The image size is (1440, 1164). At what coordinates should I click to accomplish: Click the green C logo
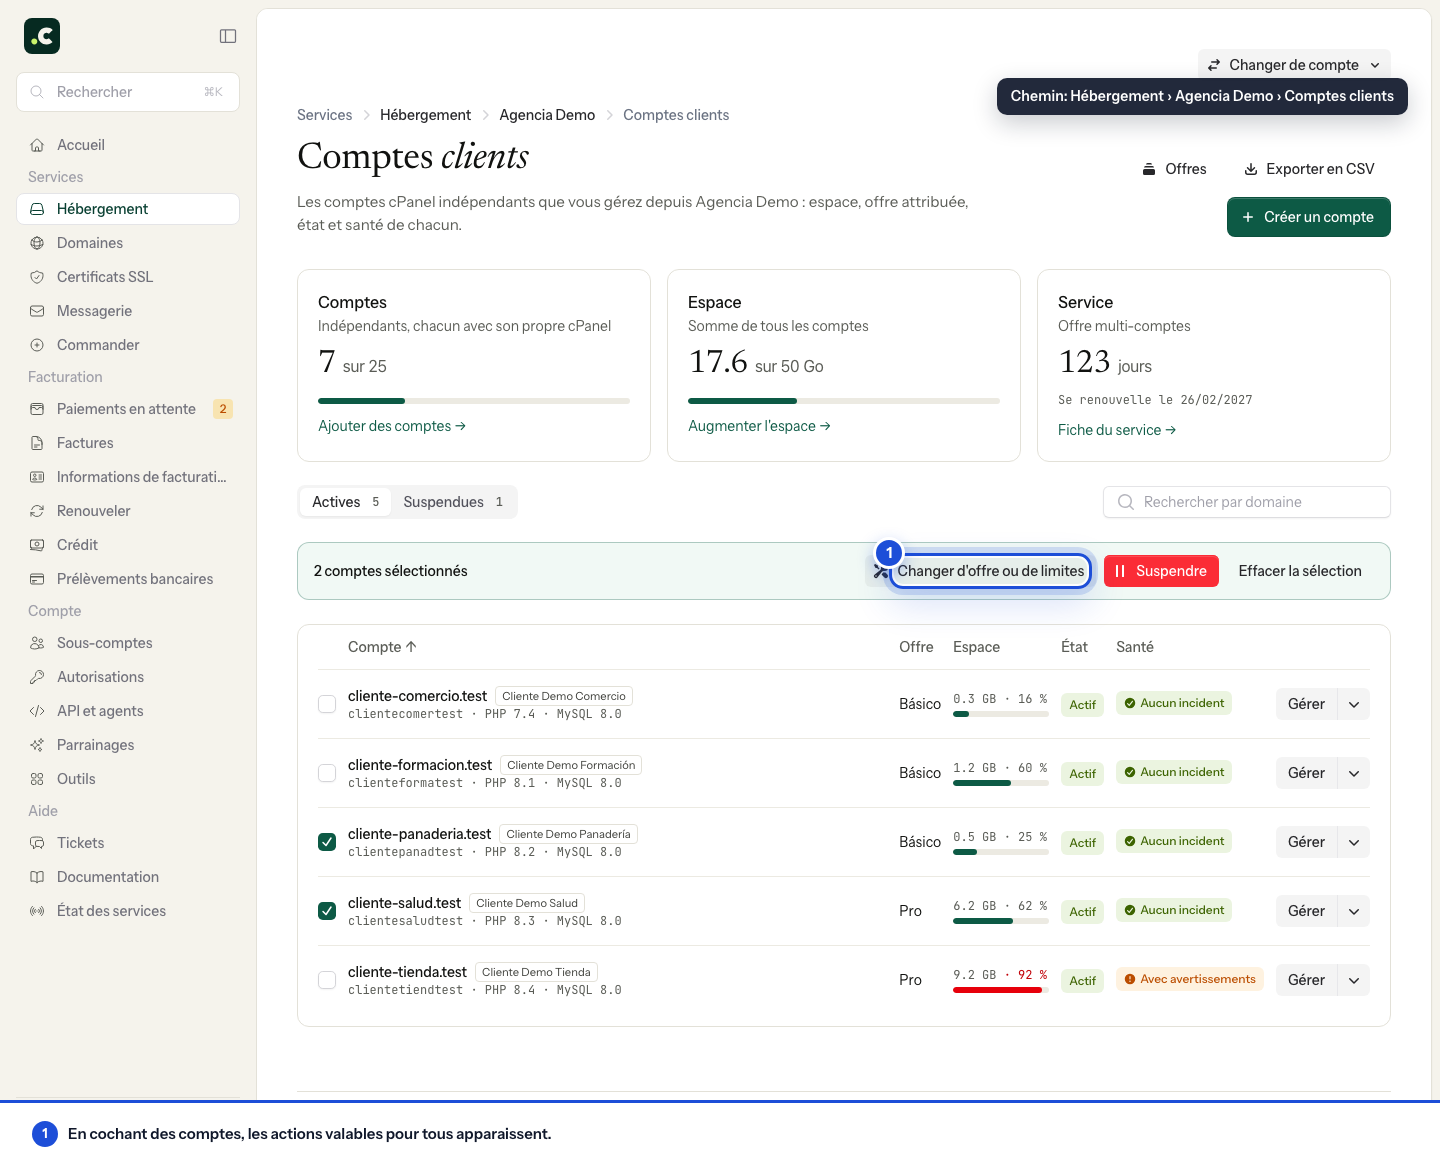(x=42, y=36)
